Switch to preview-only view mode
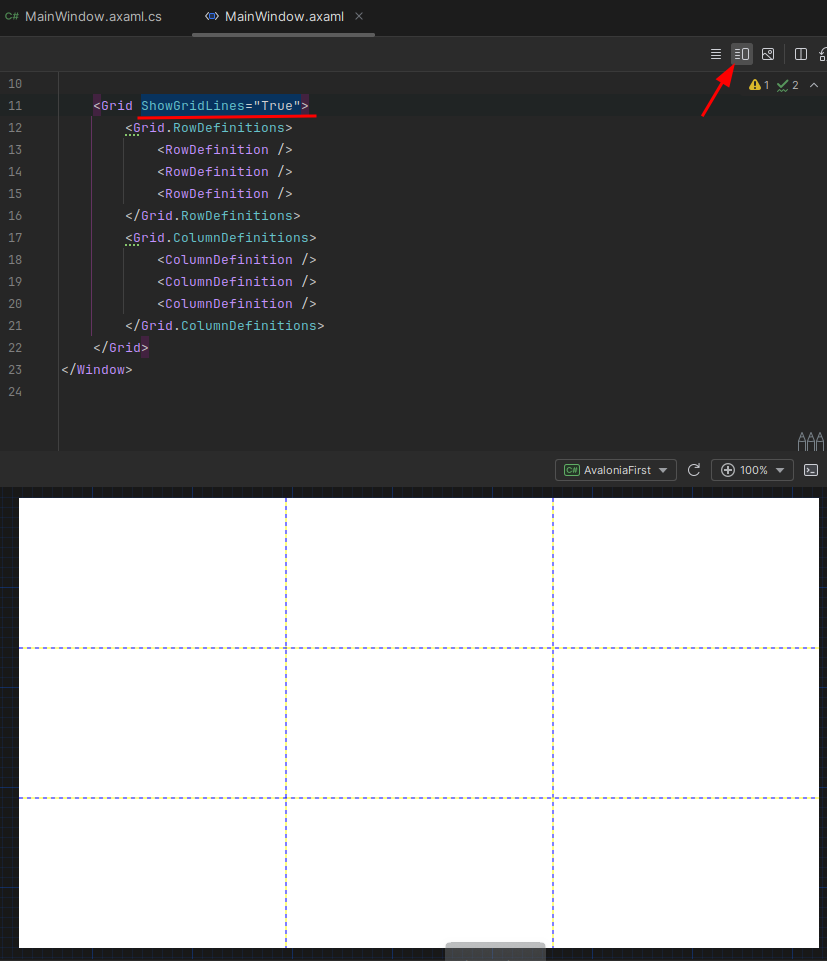Image resolution: width=827 pixels, height=961 pixels. [x=768, y=54]
